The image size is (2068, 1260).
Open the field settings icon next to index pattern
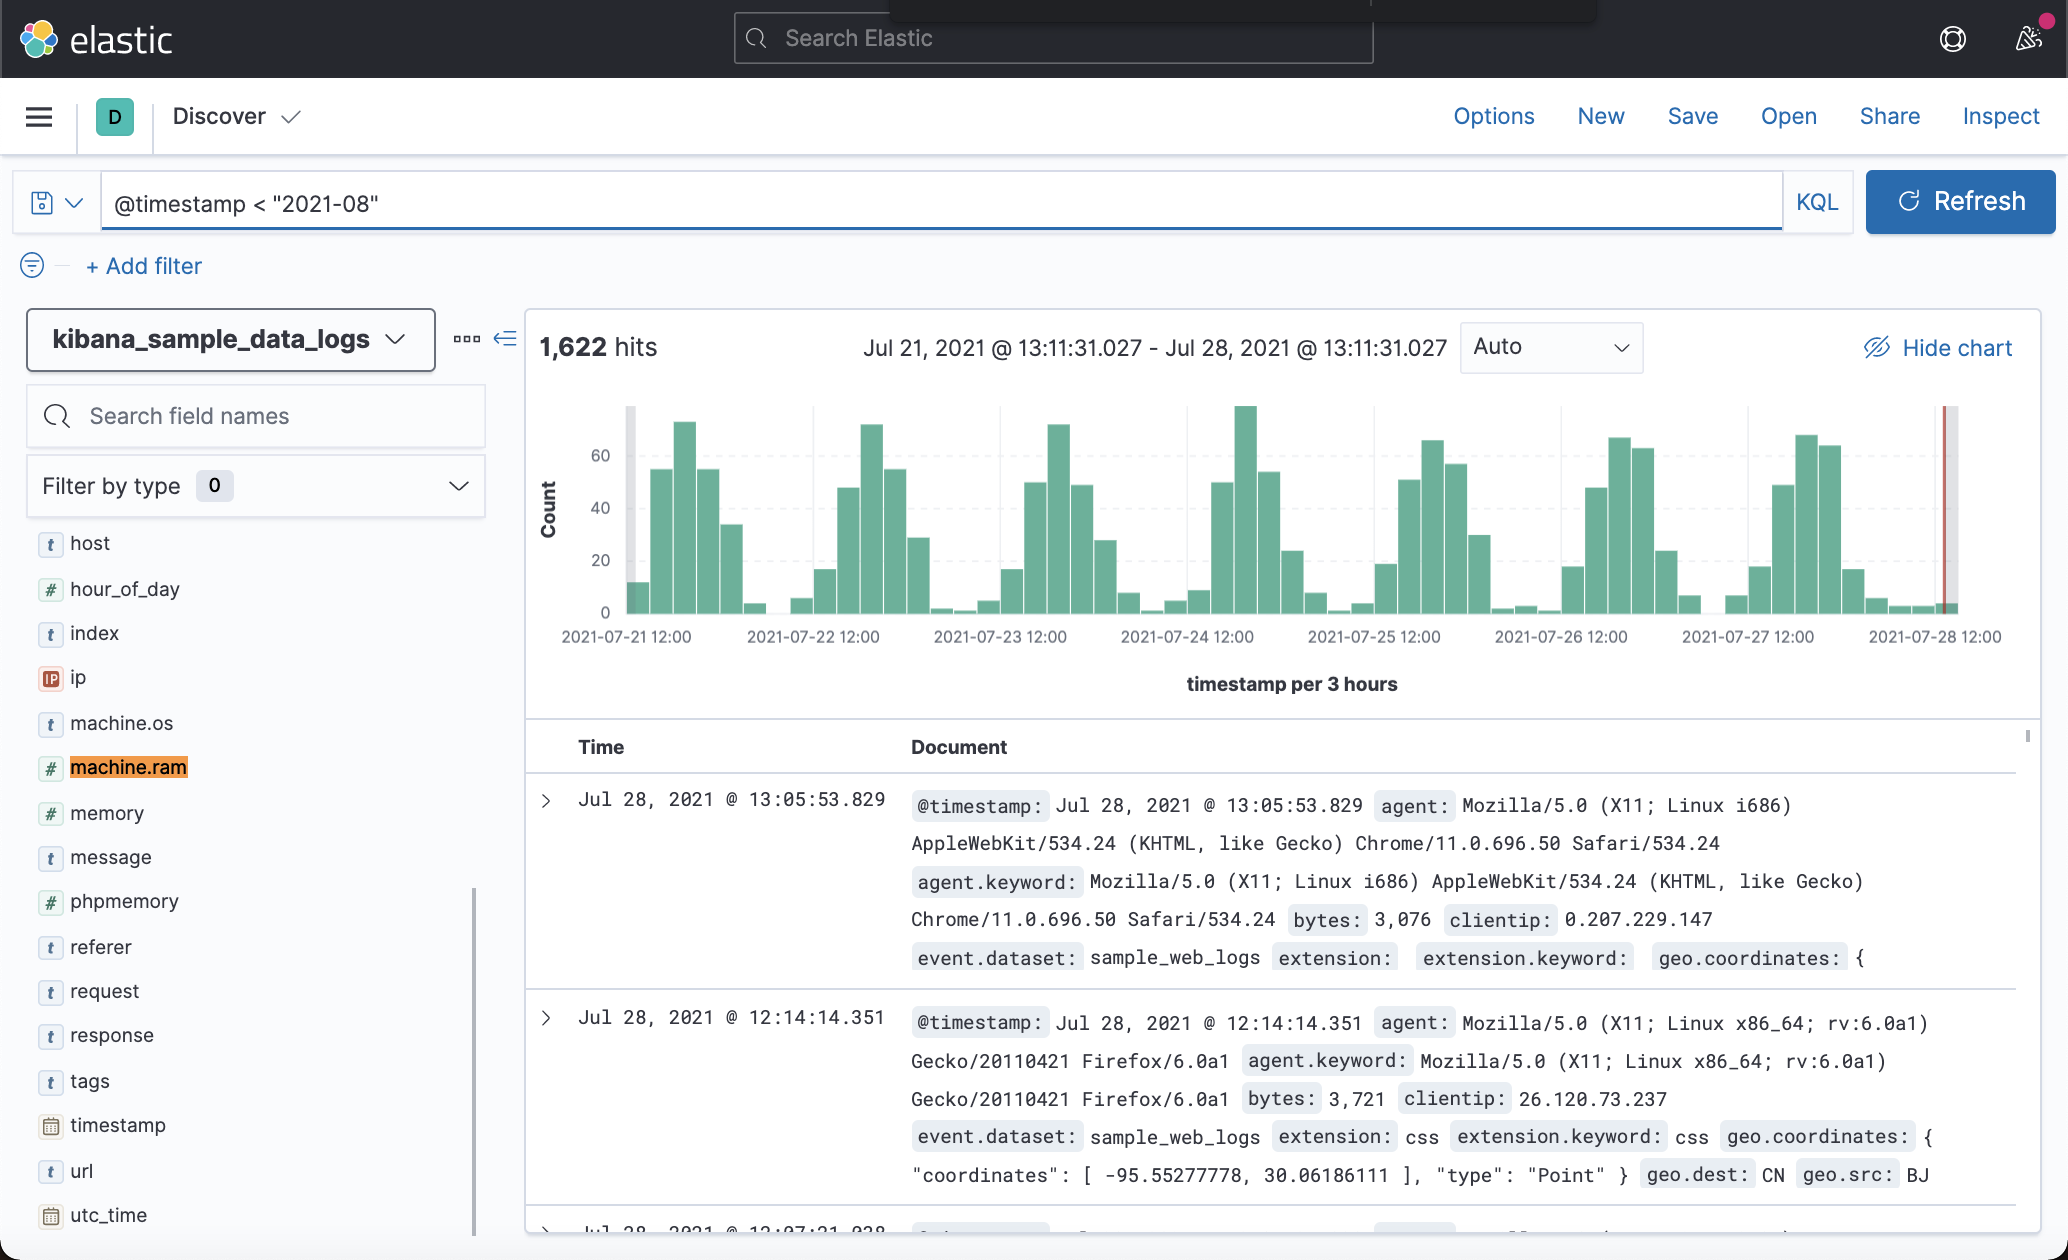pyautogui.click(x=466, y=339)
